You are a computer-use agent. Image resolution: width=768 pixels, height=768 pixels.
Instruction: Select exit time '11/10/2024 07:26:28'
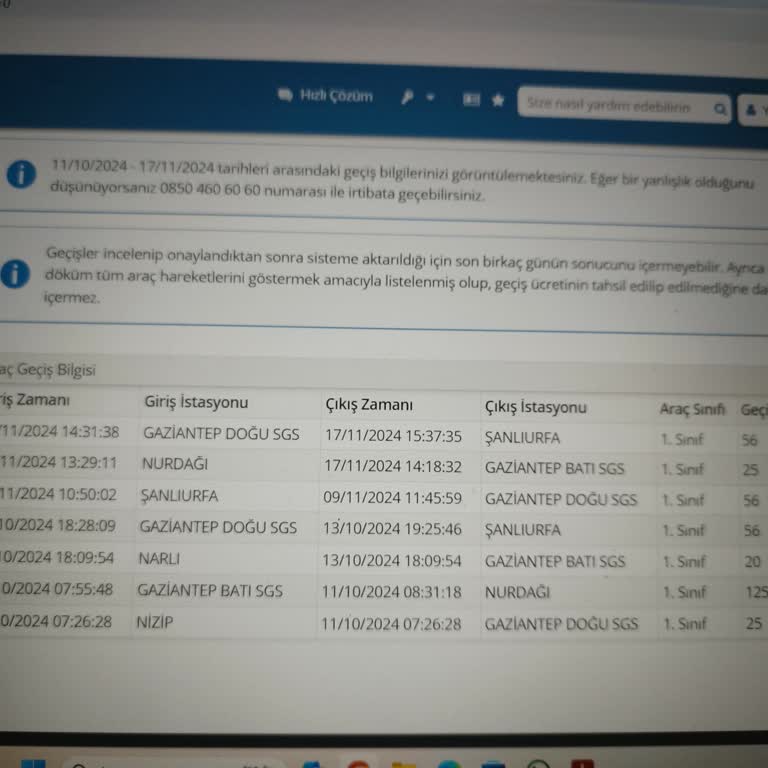point(391,624)
